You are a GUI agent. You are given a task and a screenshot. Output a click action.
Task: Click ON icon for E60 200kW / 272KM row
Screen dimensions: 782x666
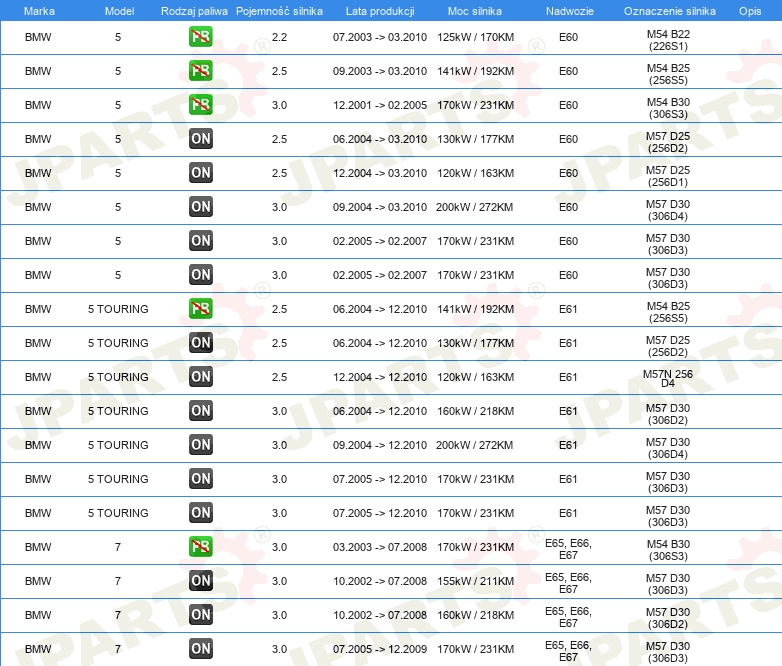(200, 207)
